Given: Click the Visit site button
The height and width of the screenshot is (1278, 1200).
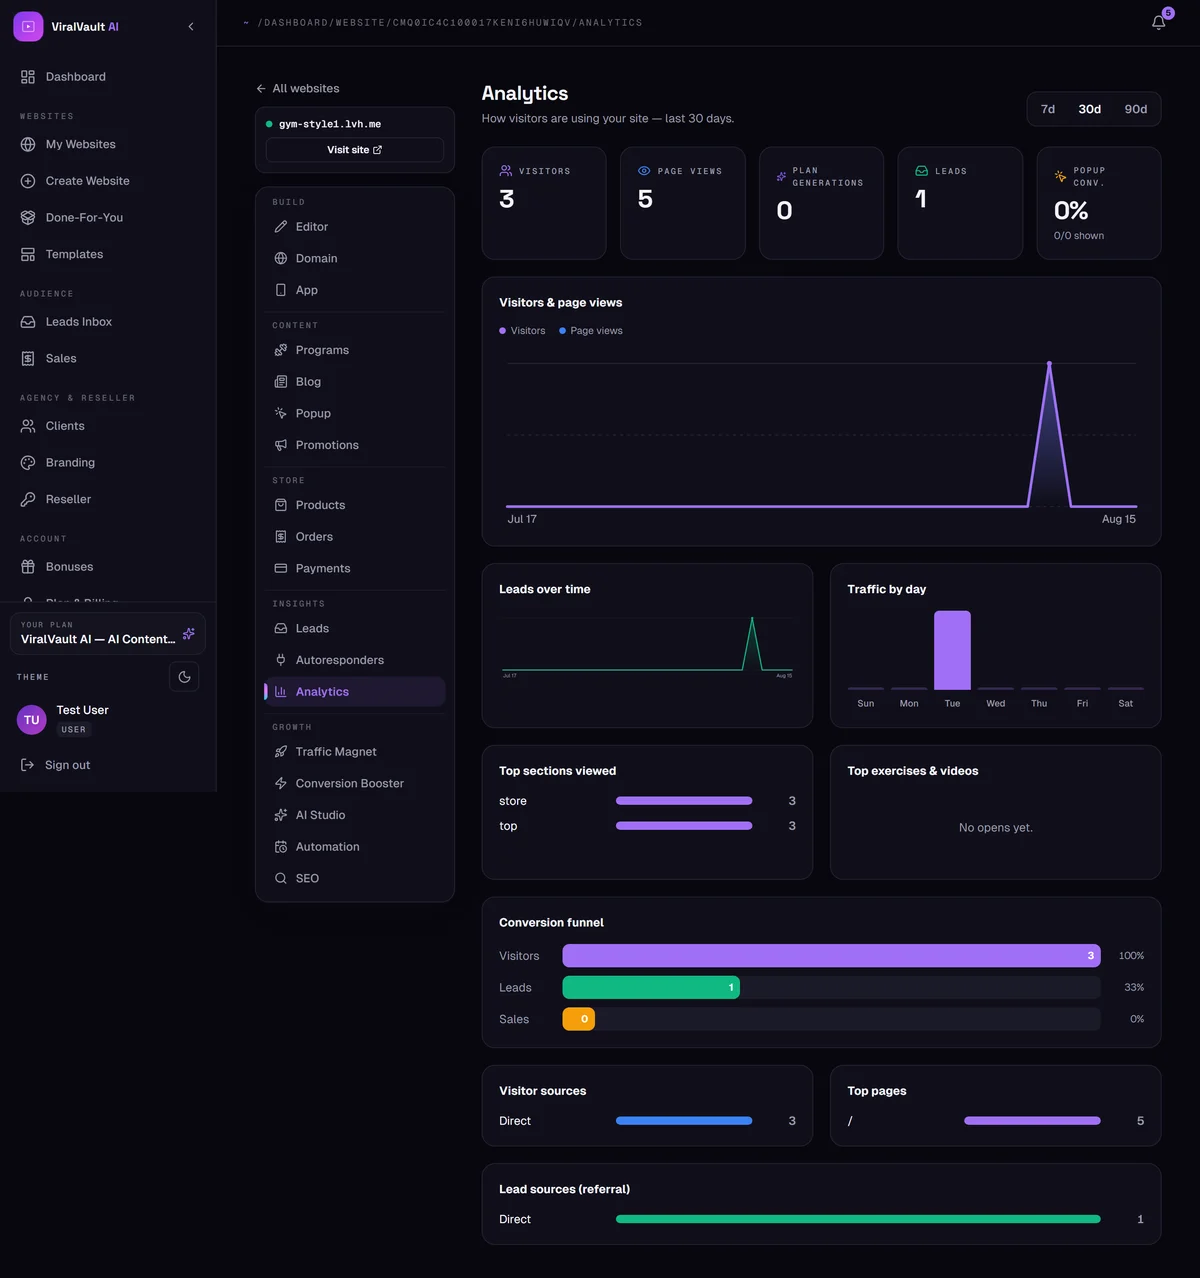Looking at the screenshot, I should [355, 150].
